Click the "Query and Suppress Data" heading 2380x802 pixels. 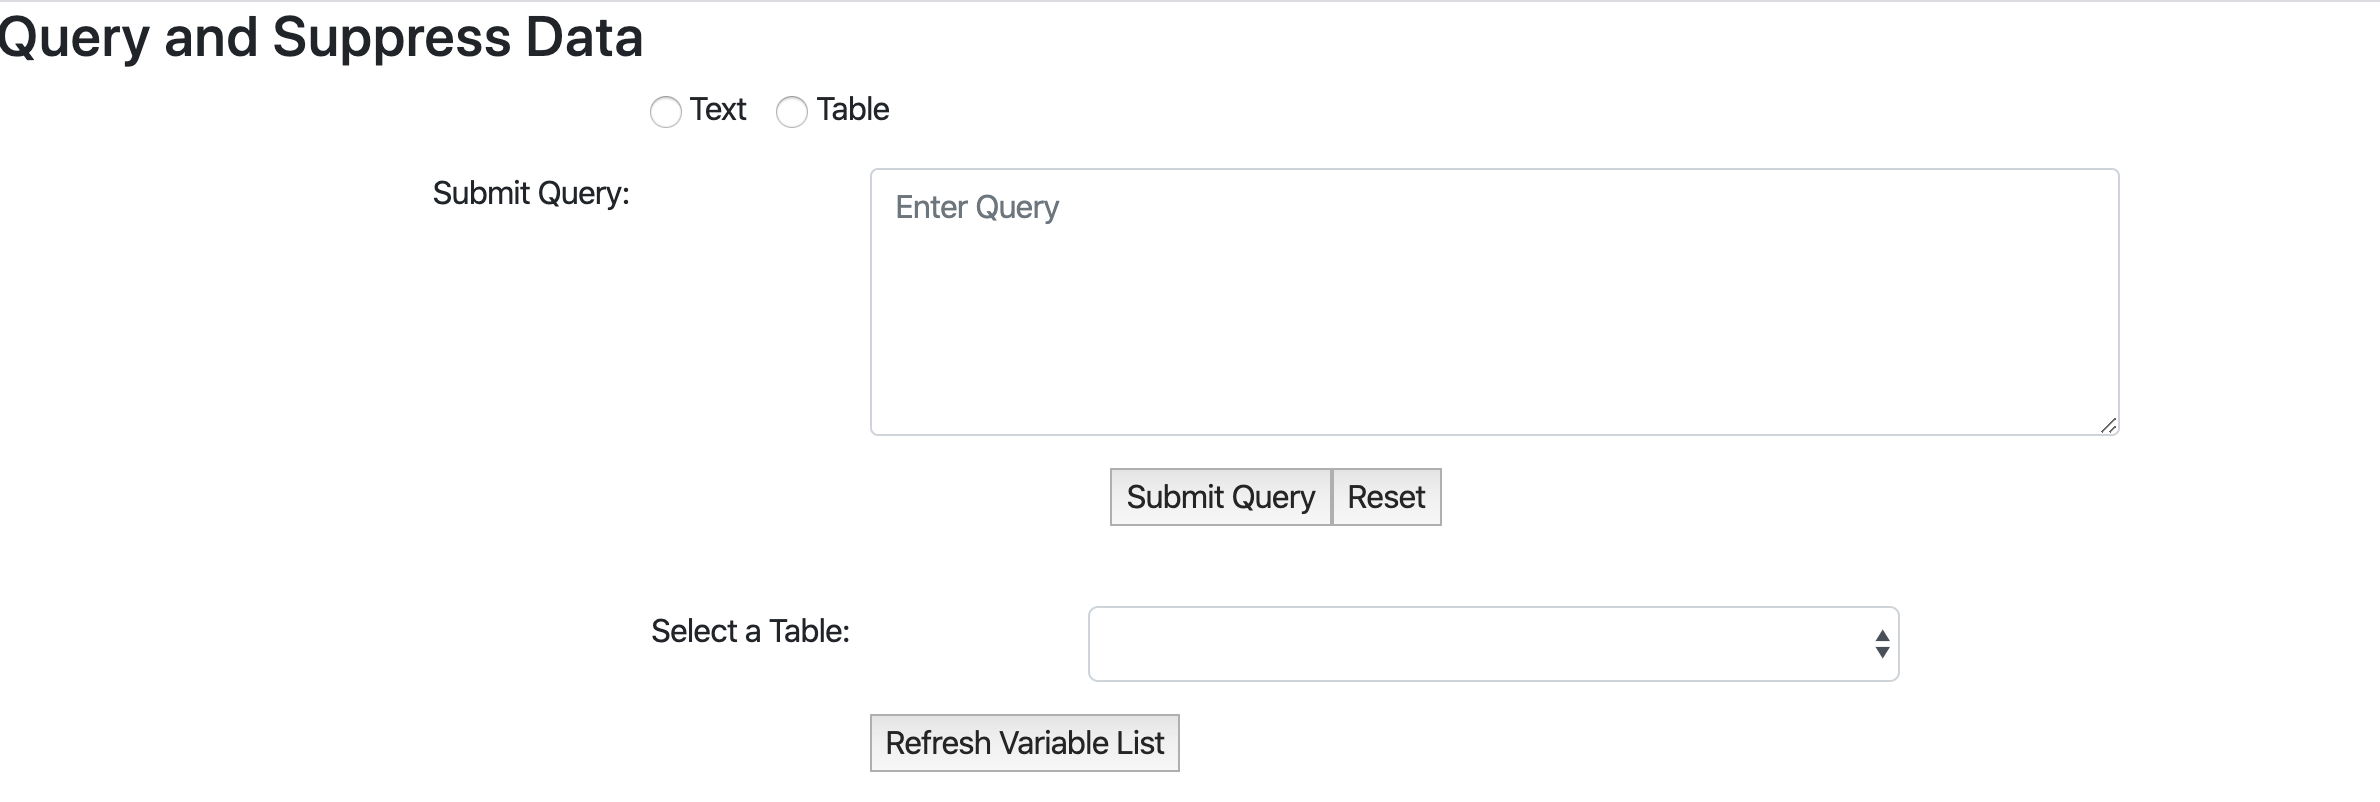click(x=320, y=38)
